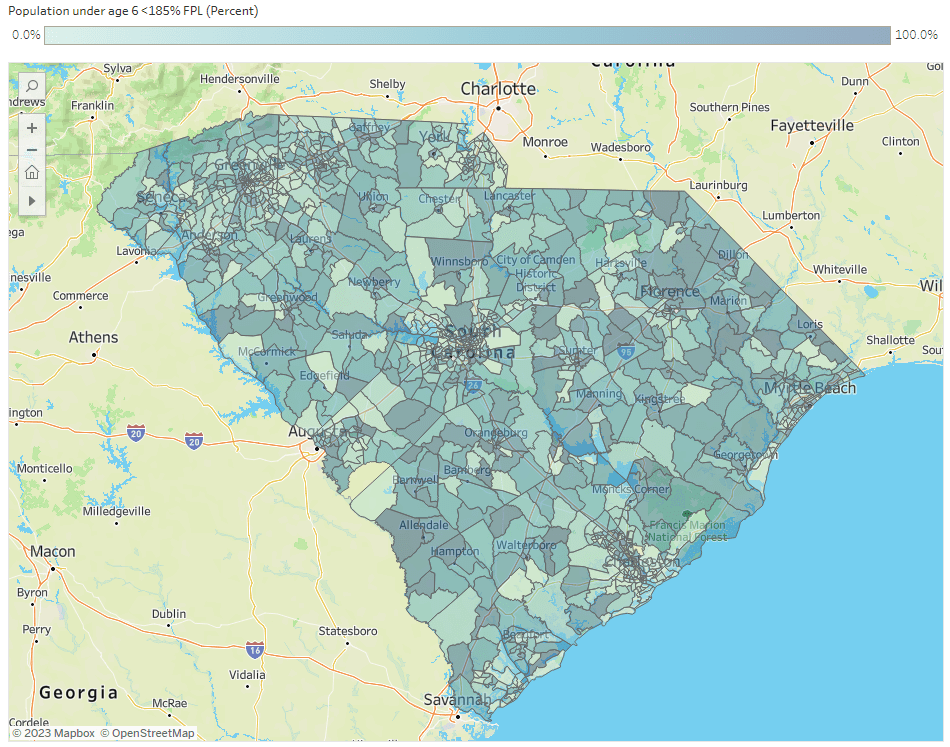
Task: Click the Interstate 20 shield near Augusta
Action: pos(194,440)
